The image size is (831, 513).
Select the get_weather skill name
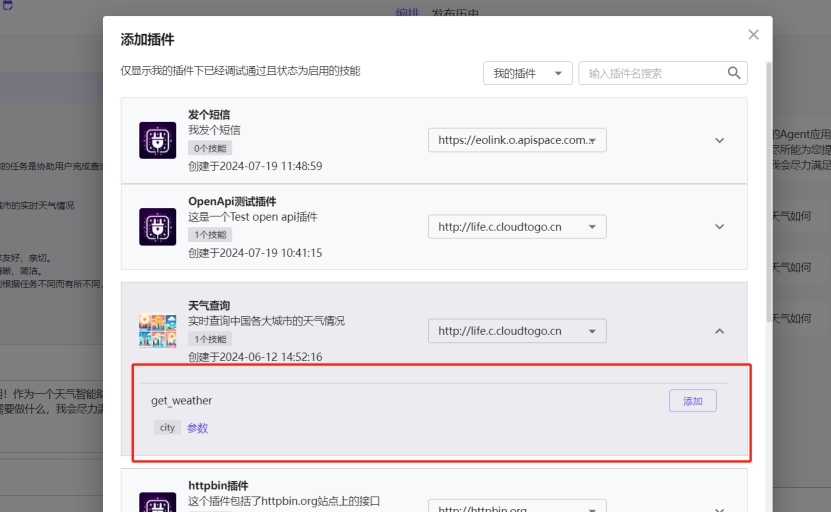click(x=181, y=401)
